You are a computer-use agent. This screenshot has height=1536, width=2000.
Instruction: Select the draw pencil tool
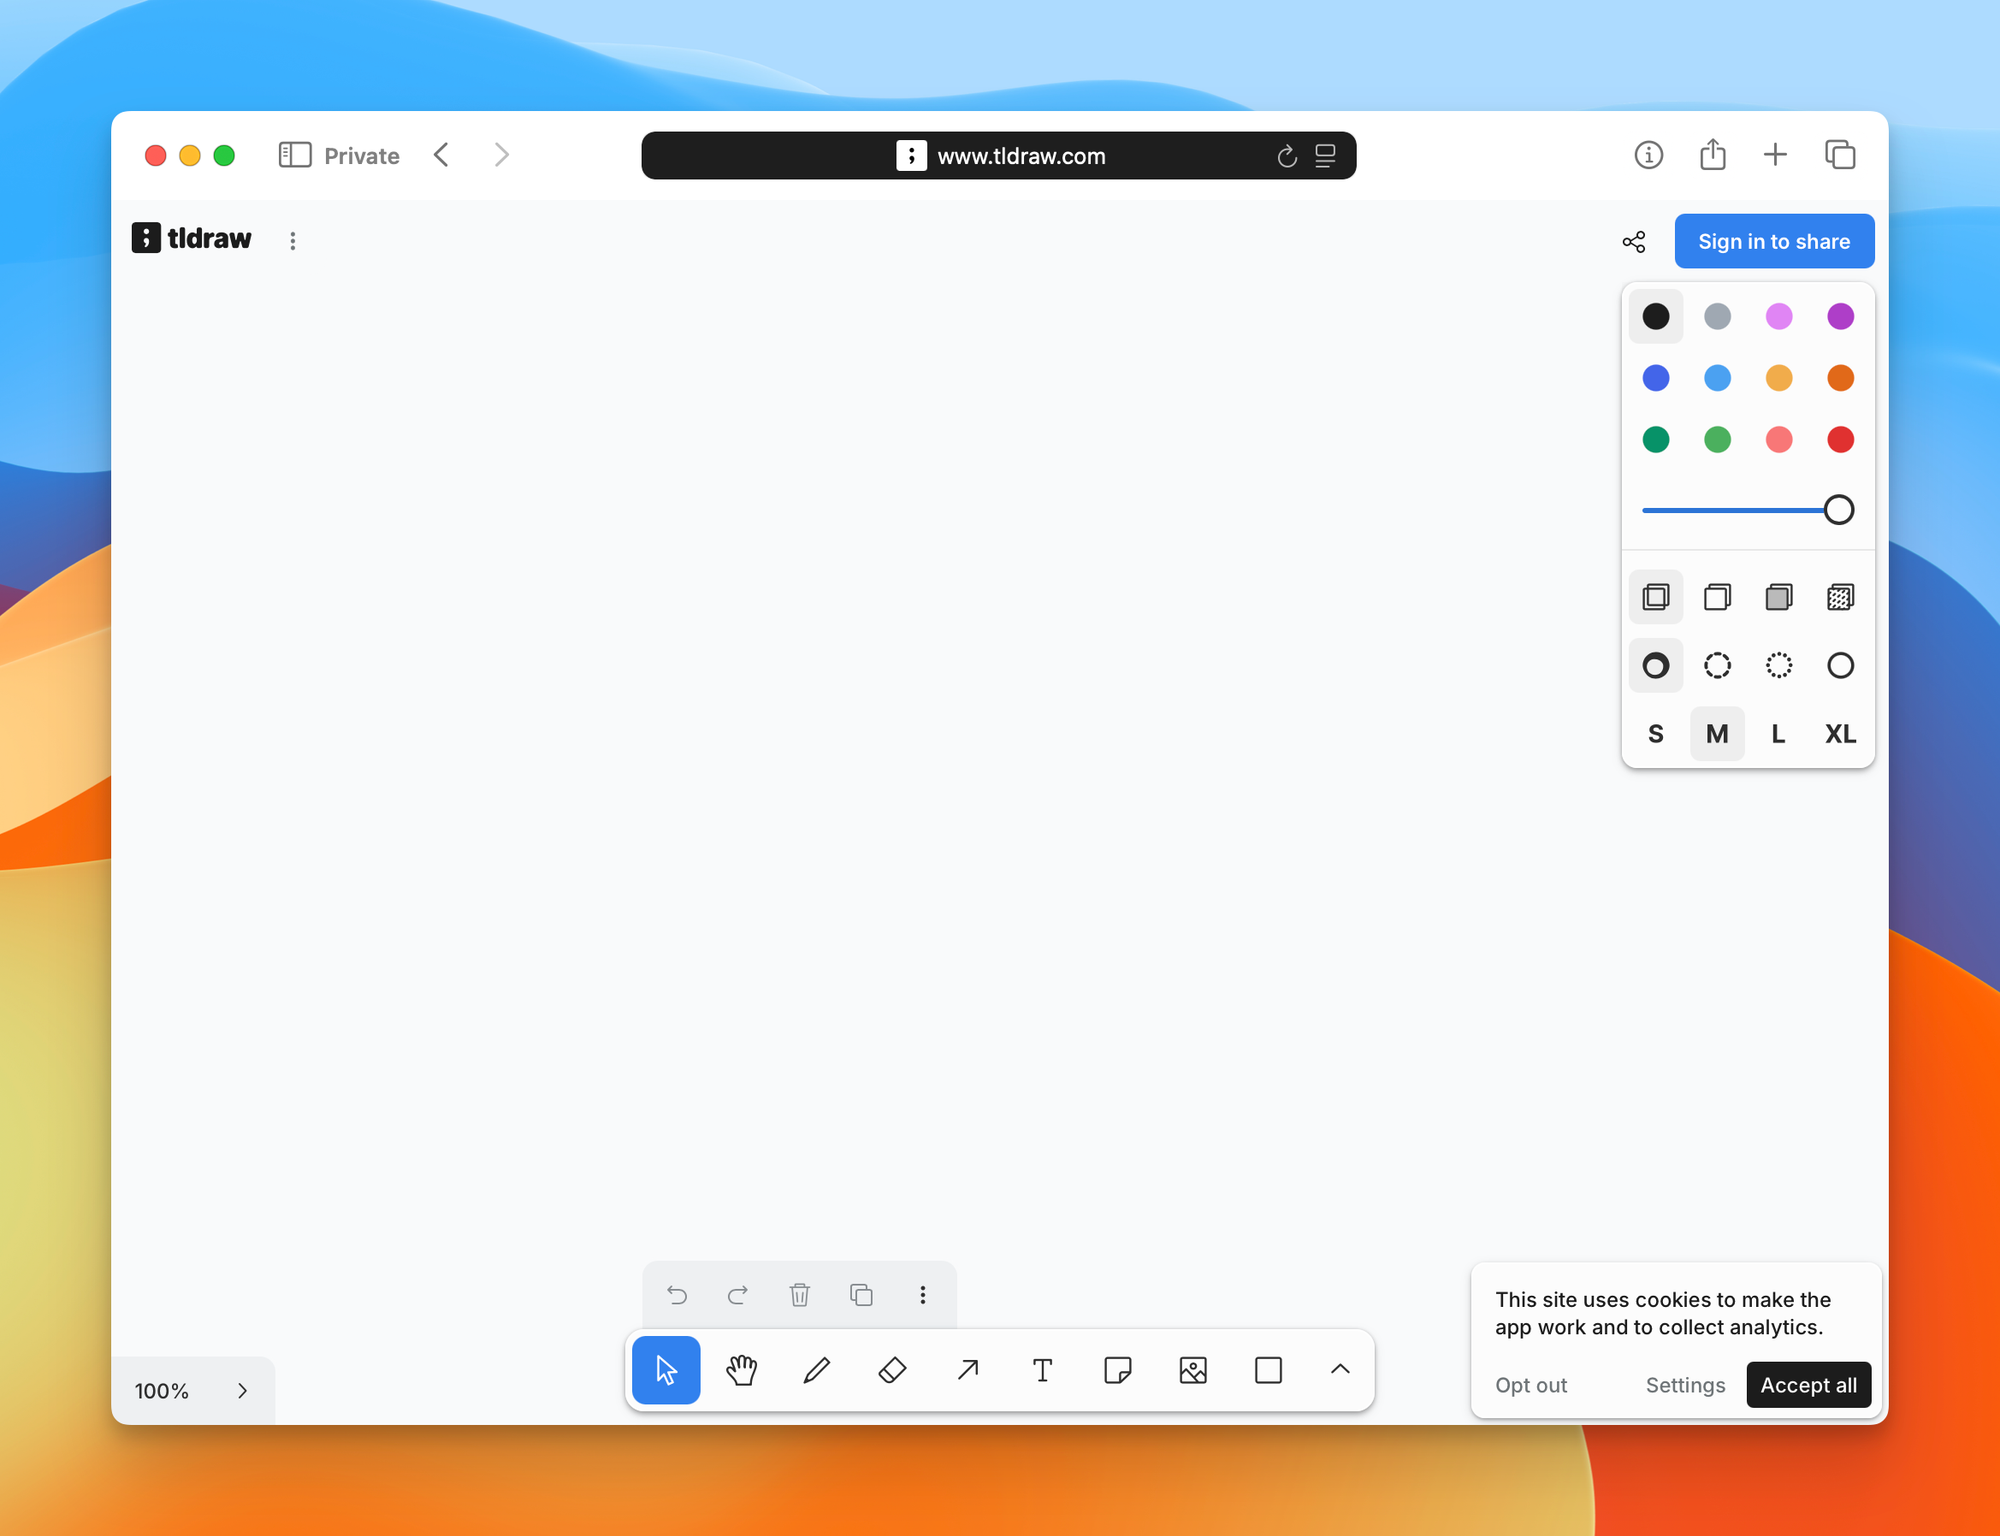click(x=817, y=1370)
